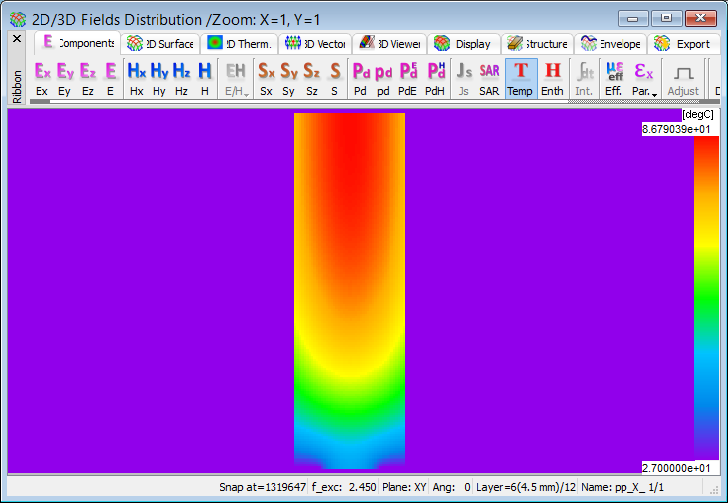Click the Adjust button
The height and width of the screenshot is (503, 728).
click(x=683, y=78)
